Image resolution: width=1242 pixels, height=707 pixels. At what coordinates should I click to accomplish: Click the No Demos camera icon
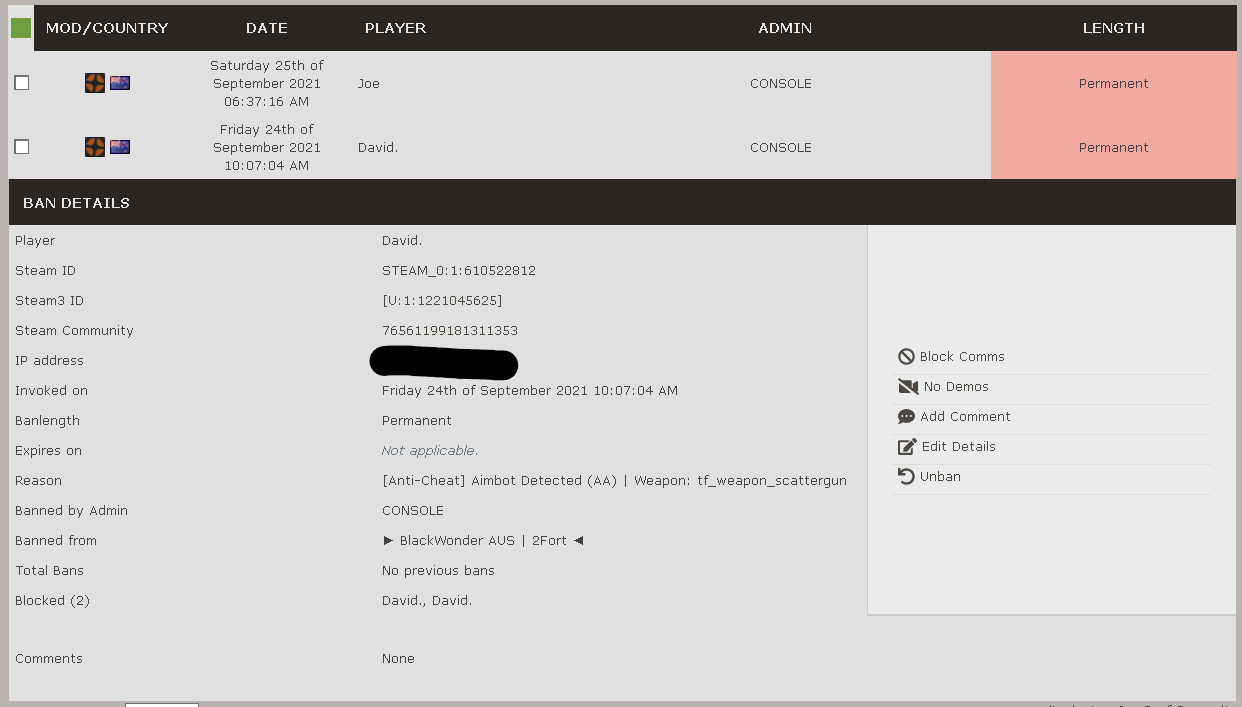[908, 386]
